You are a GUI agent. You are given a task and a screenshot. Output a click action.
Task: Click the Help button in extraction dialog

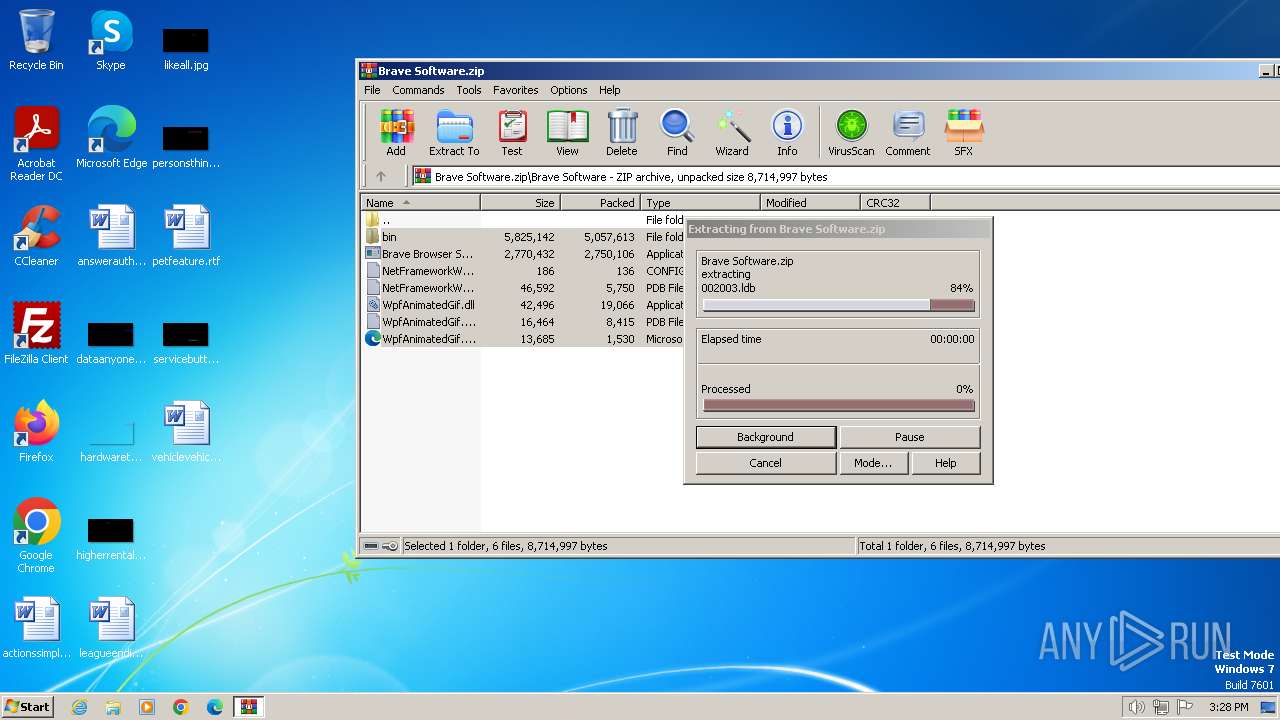[945, 463]
